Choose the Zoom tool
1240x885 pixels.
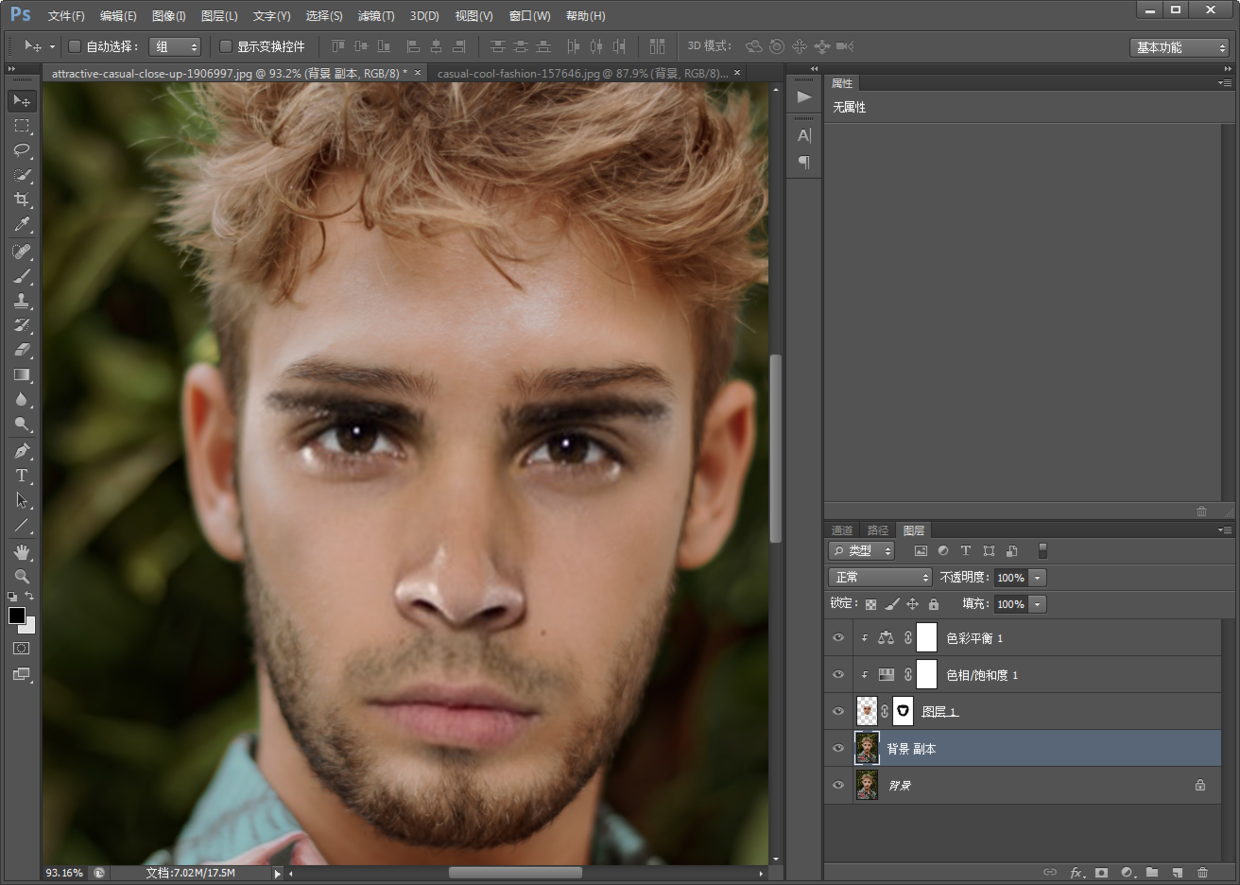point(22,576)
